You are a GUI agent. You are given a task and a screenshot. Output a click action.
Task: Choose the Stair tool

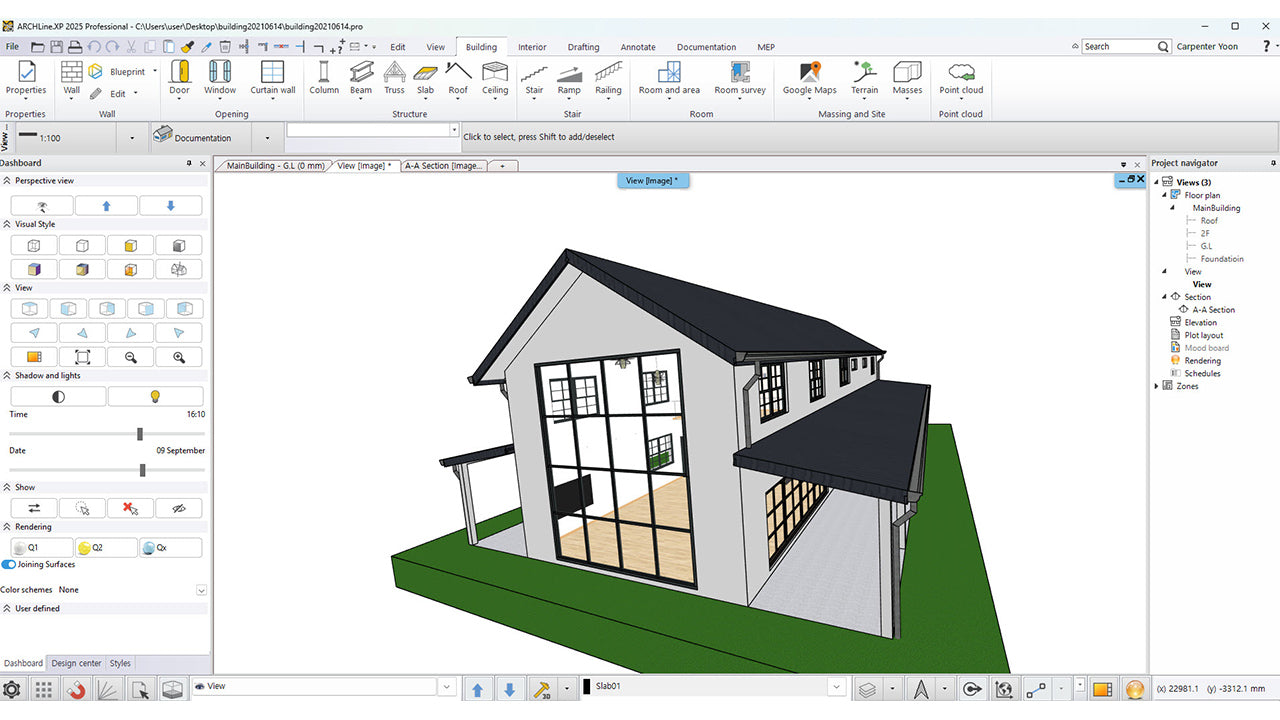(535, 77)
